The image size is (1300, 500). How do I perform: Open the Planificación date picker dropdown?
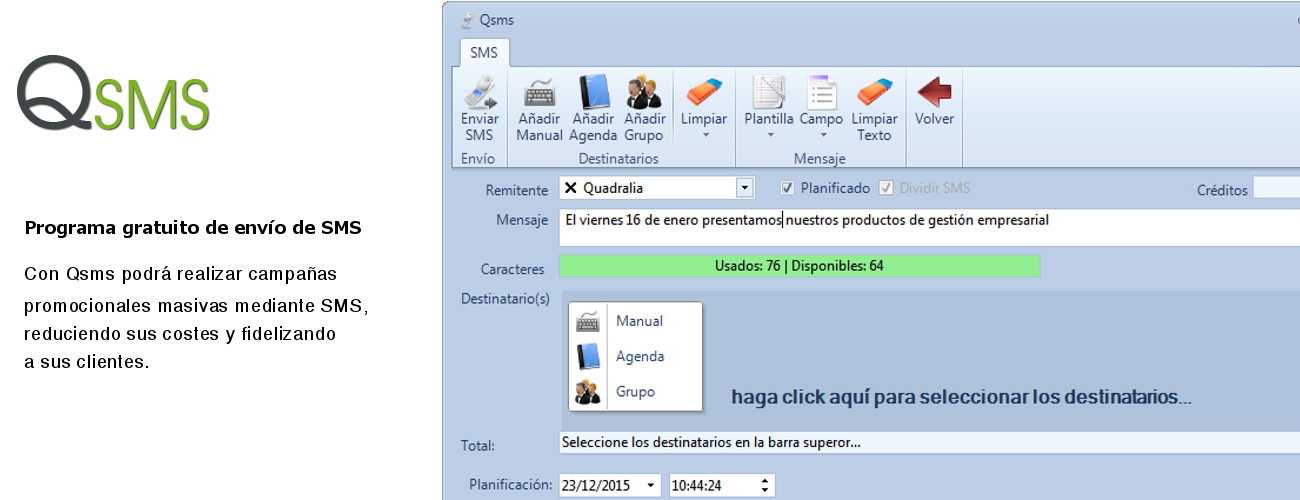[652, 485]
